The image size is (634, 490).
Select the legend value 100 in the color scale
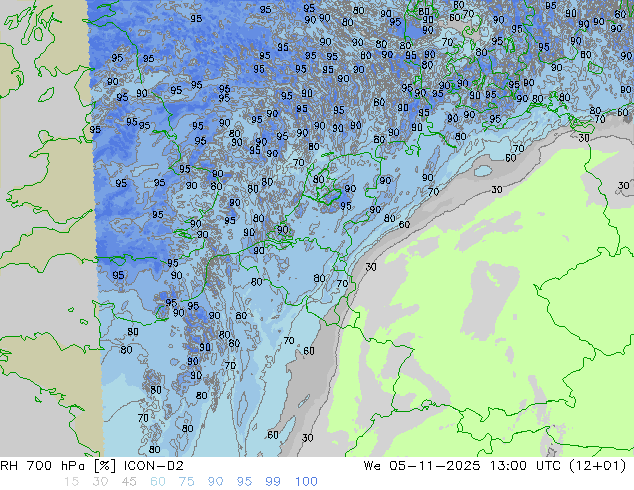pyautogui.click(x=306, y=482)
